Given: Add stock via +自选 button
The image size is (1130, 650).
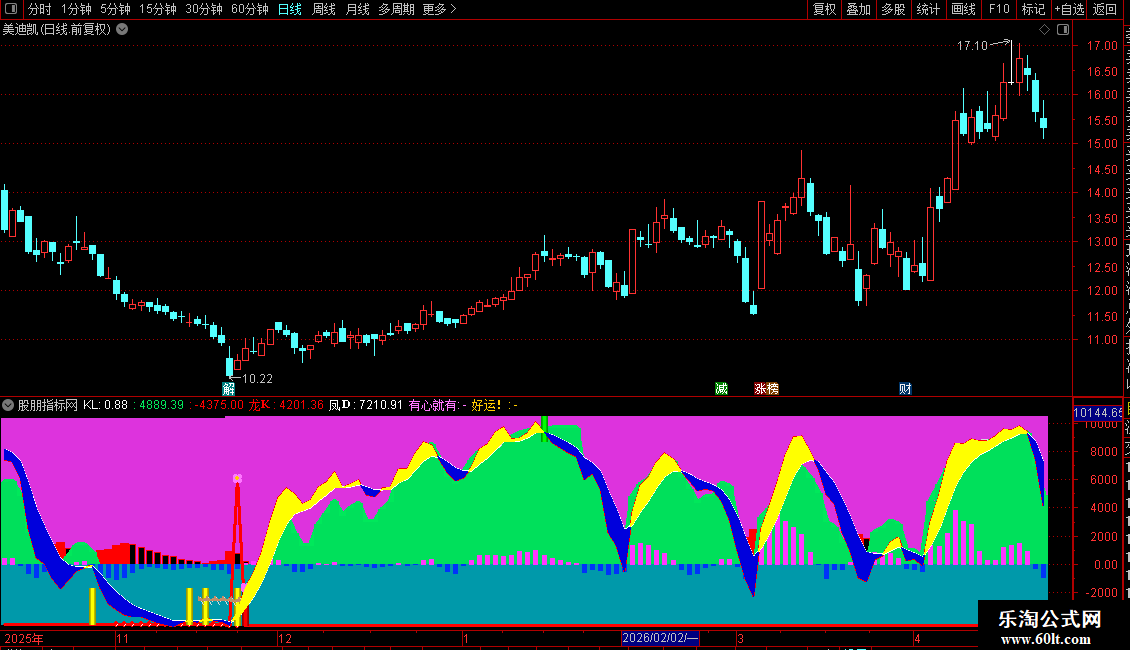Looking at the screenshot, I should 1069,9.
